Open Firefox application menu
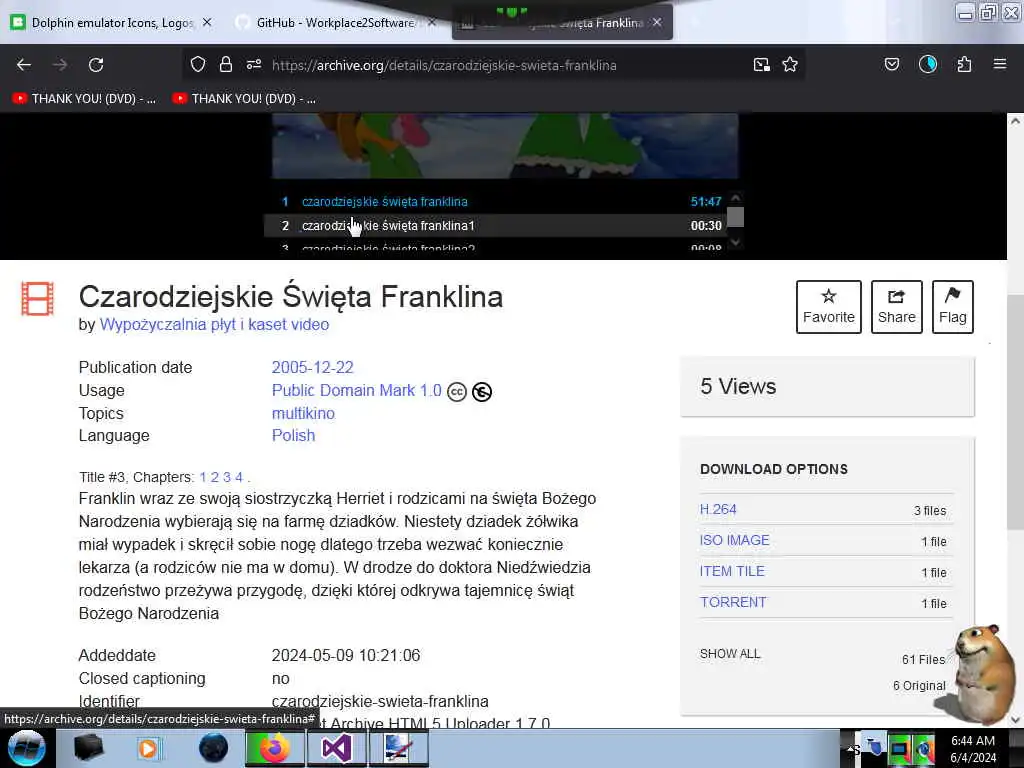 click(x=1000, y=64)
